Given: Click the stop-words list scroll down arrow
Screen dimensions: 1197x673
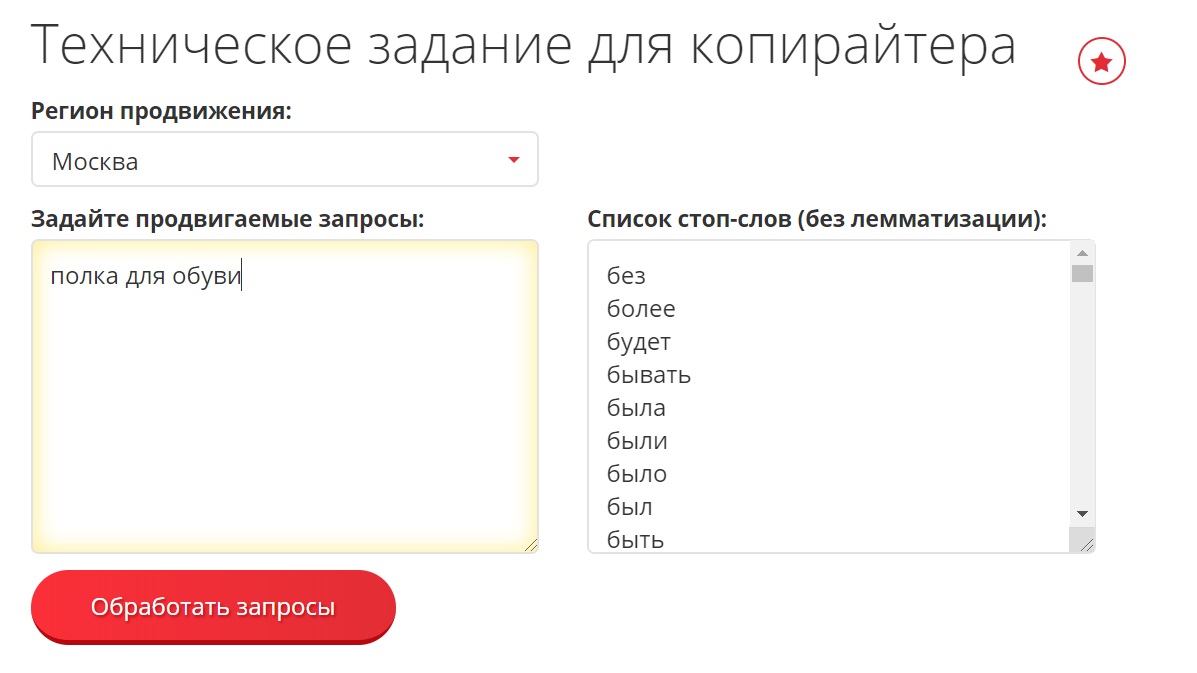Looking at the screenshot, I should (1082, 513).
